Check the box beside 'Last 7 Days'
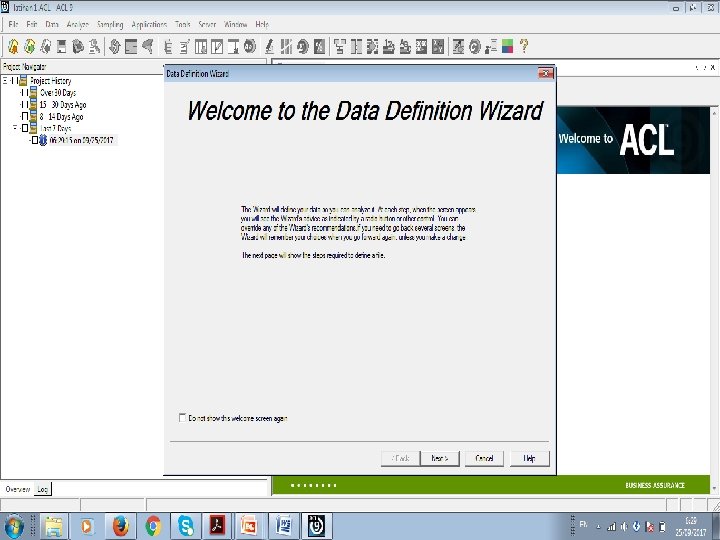 [25, 128]
